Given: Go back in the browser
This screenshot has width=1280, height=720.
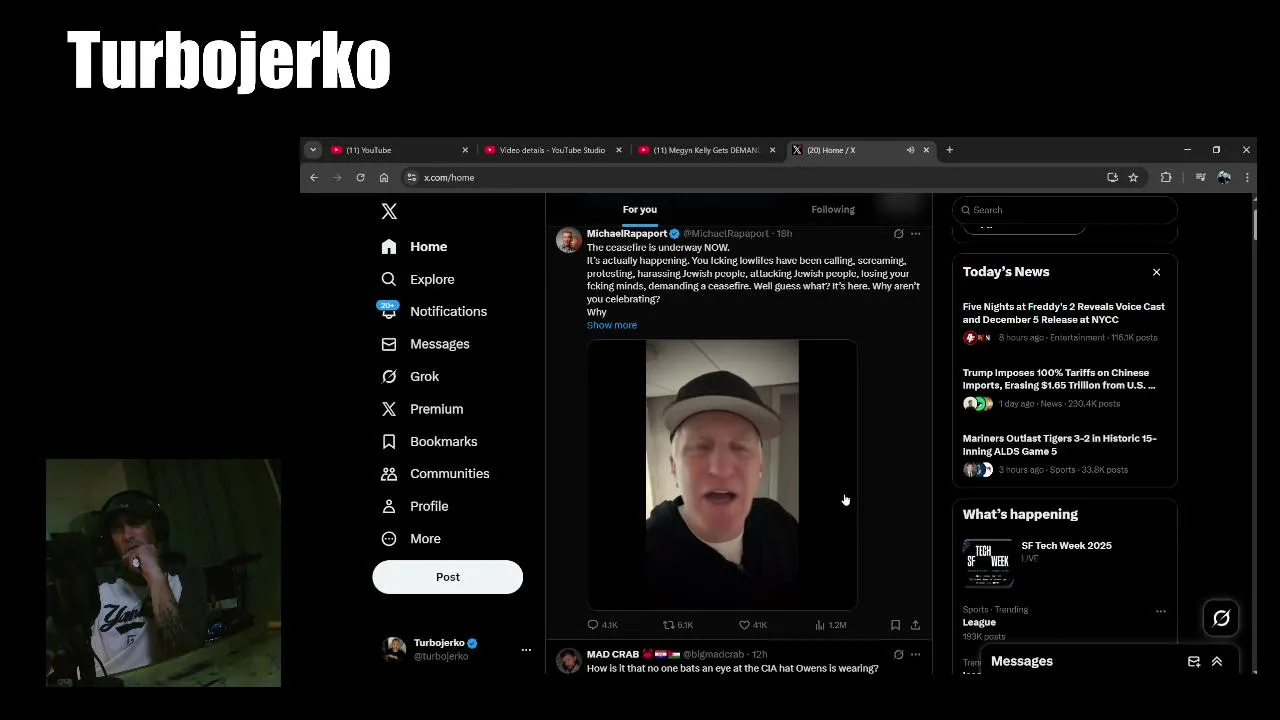Looking at the screenshot, I should tap(314, 178).
